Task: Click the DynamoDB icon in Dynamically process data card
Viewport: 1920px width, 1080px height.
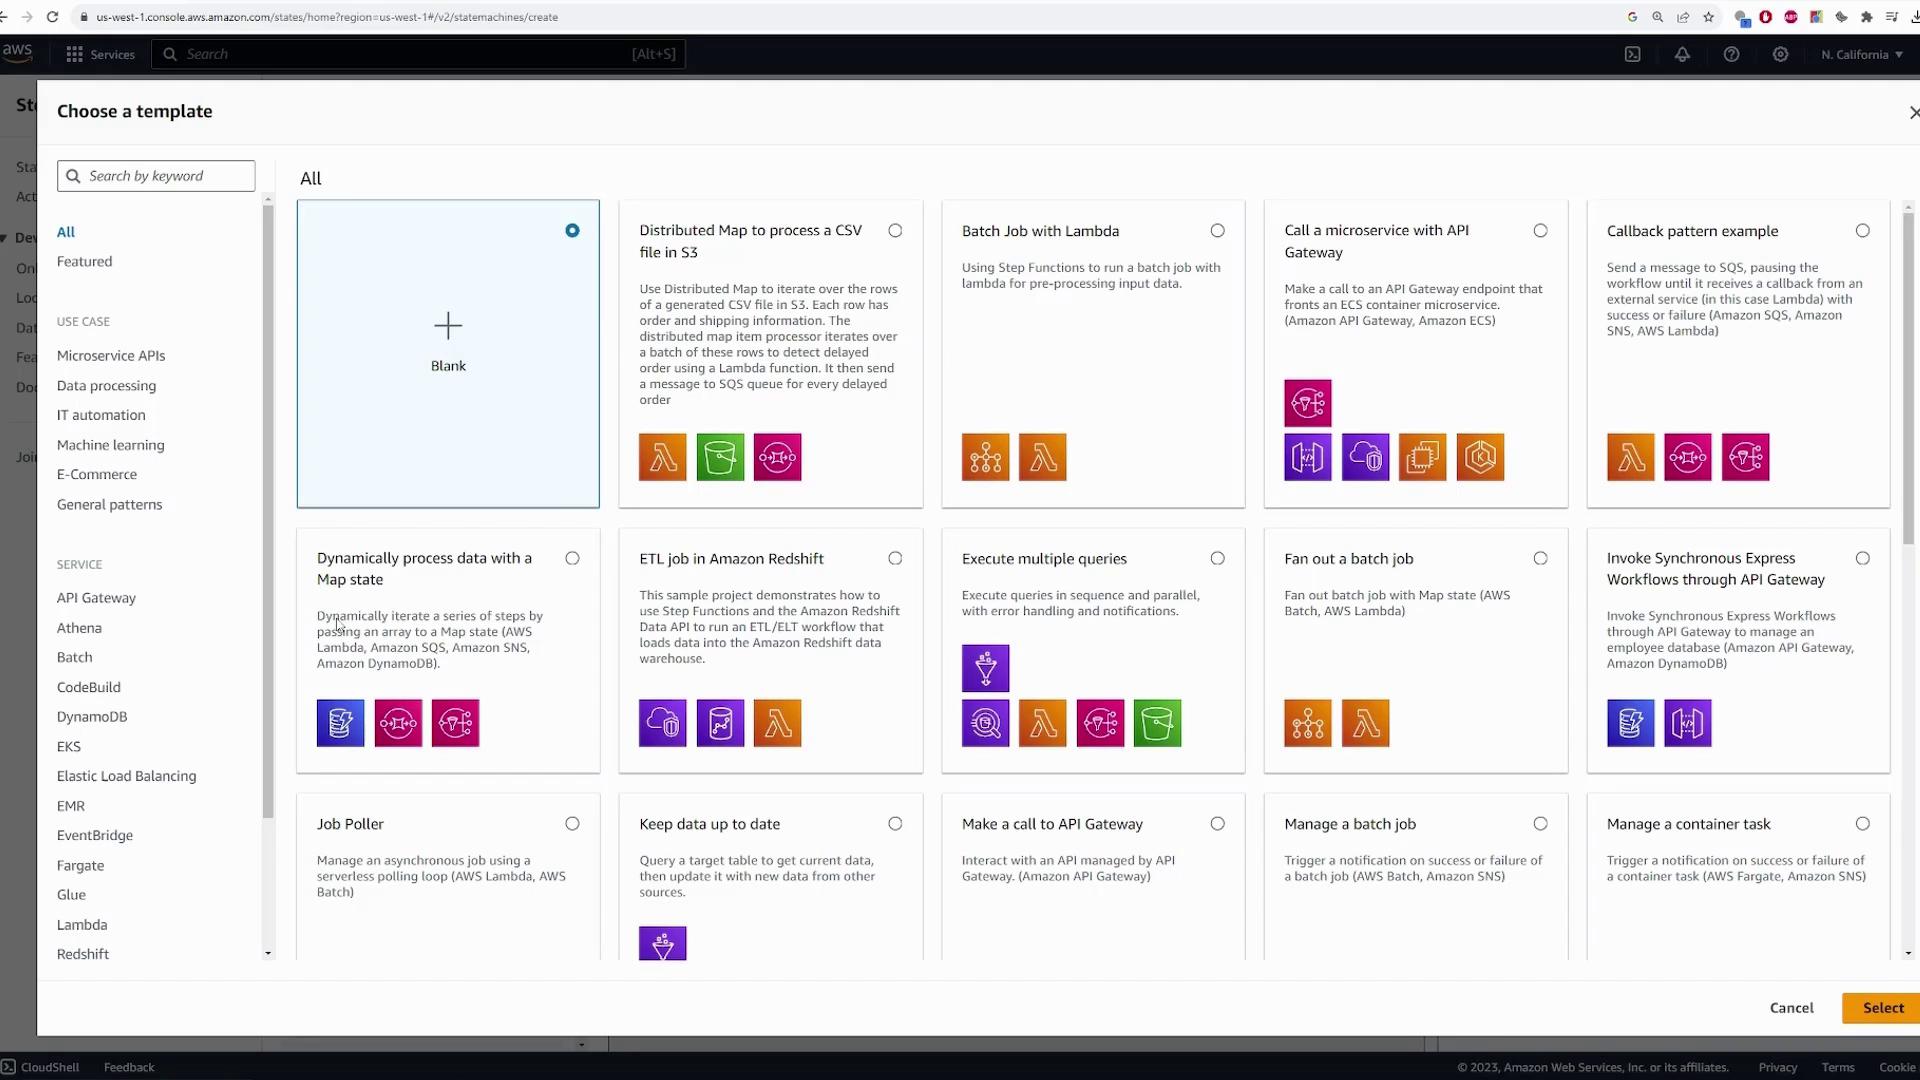Action: tap(340, 723)
